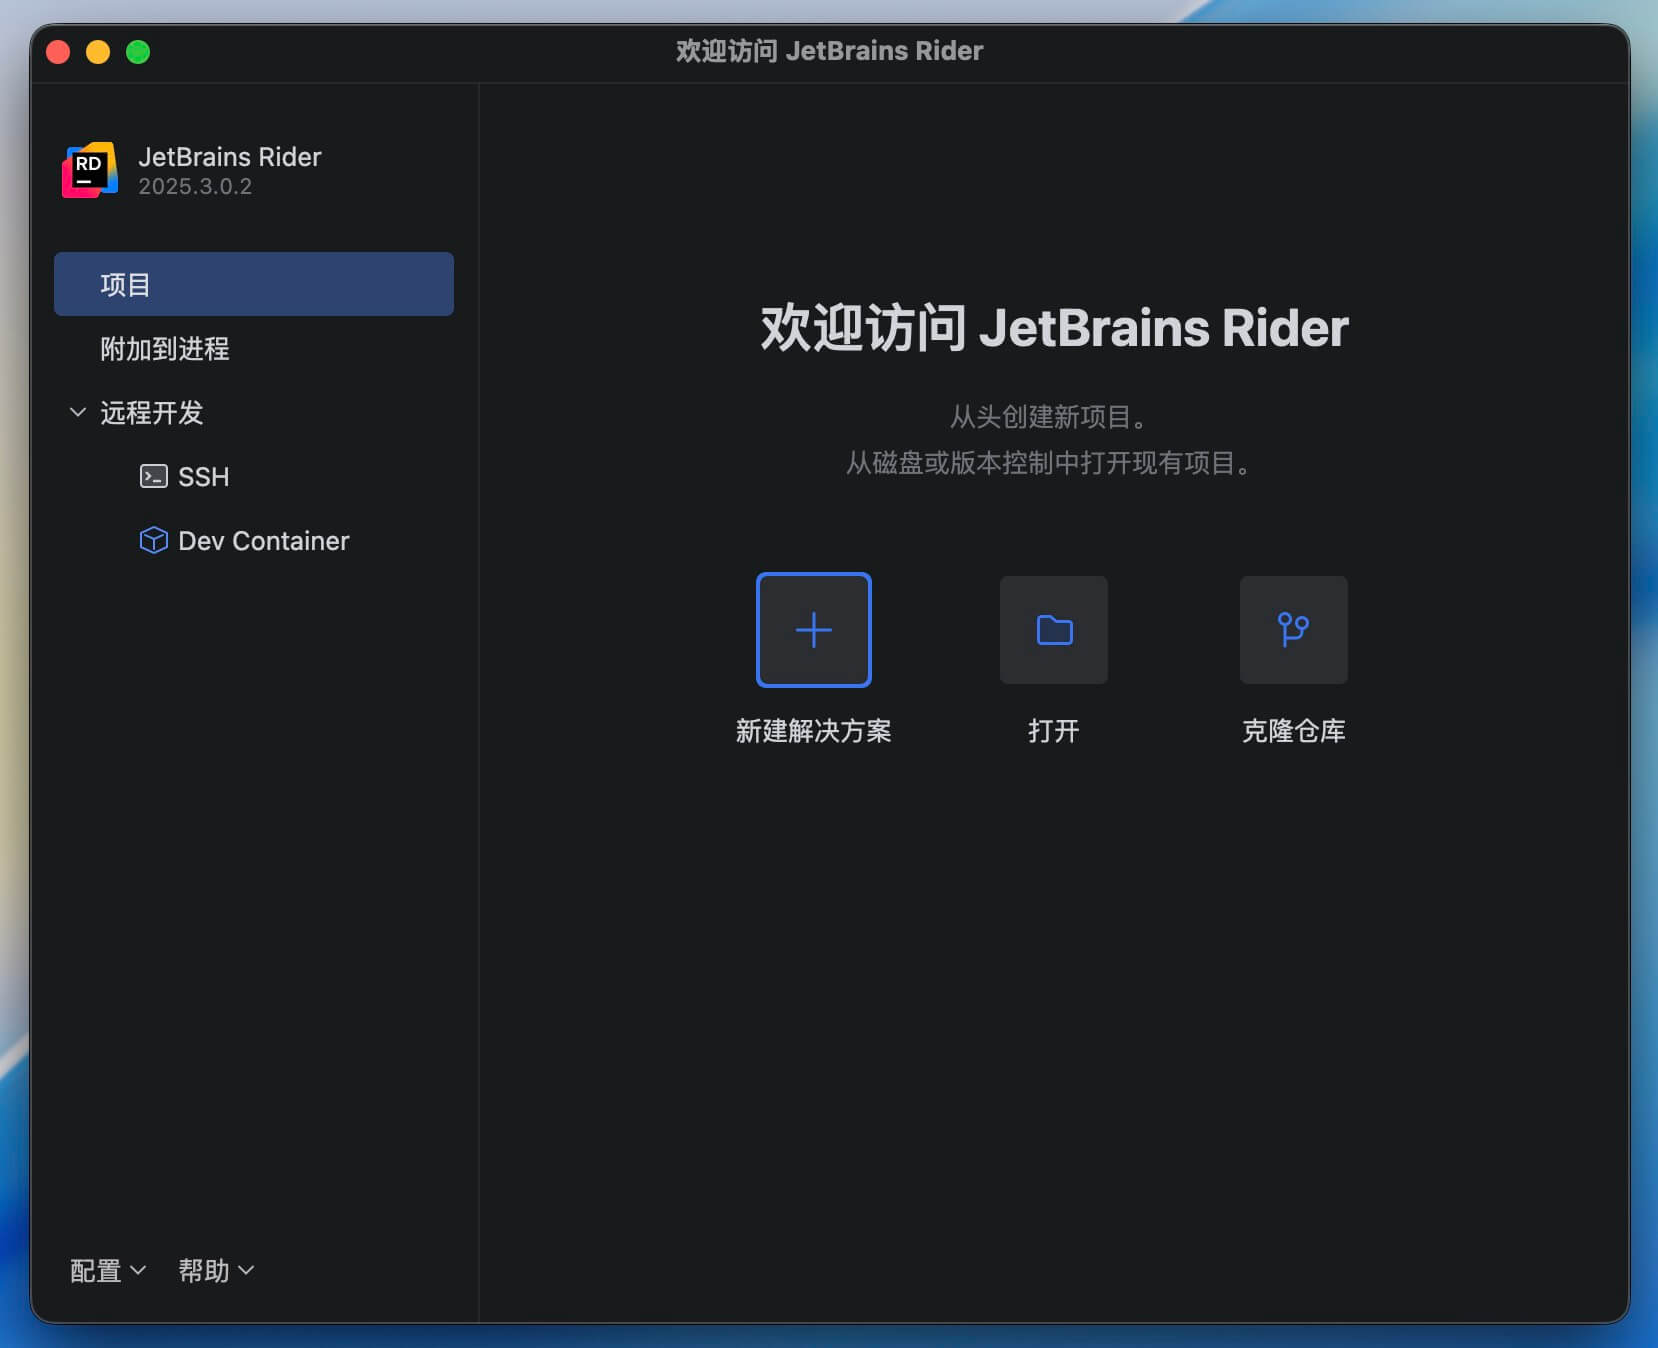
Task: Click the Rider RD logo icon
Action: point(90,170)
